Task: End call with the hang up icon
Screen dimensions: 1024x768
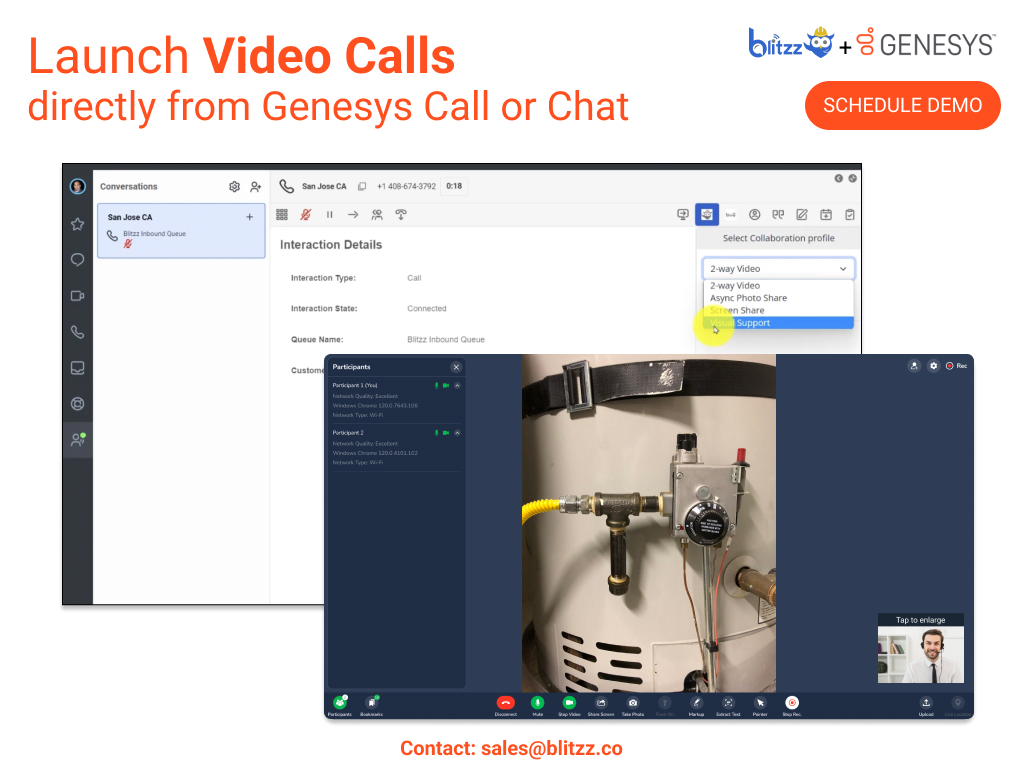Action: (x=401, y=215)
